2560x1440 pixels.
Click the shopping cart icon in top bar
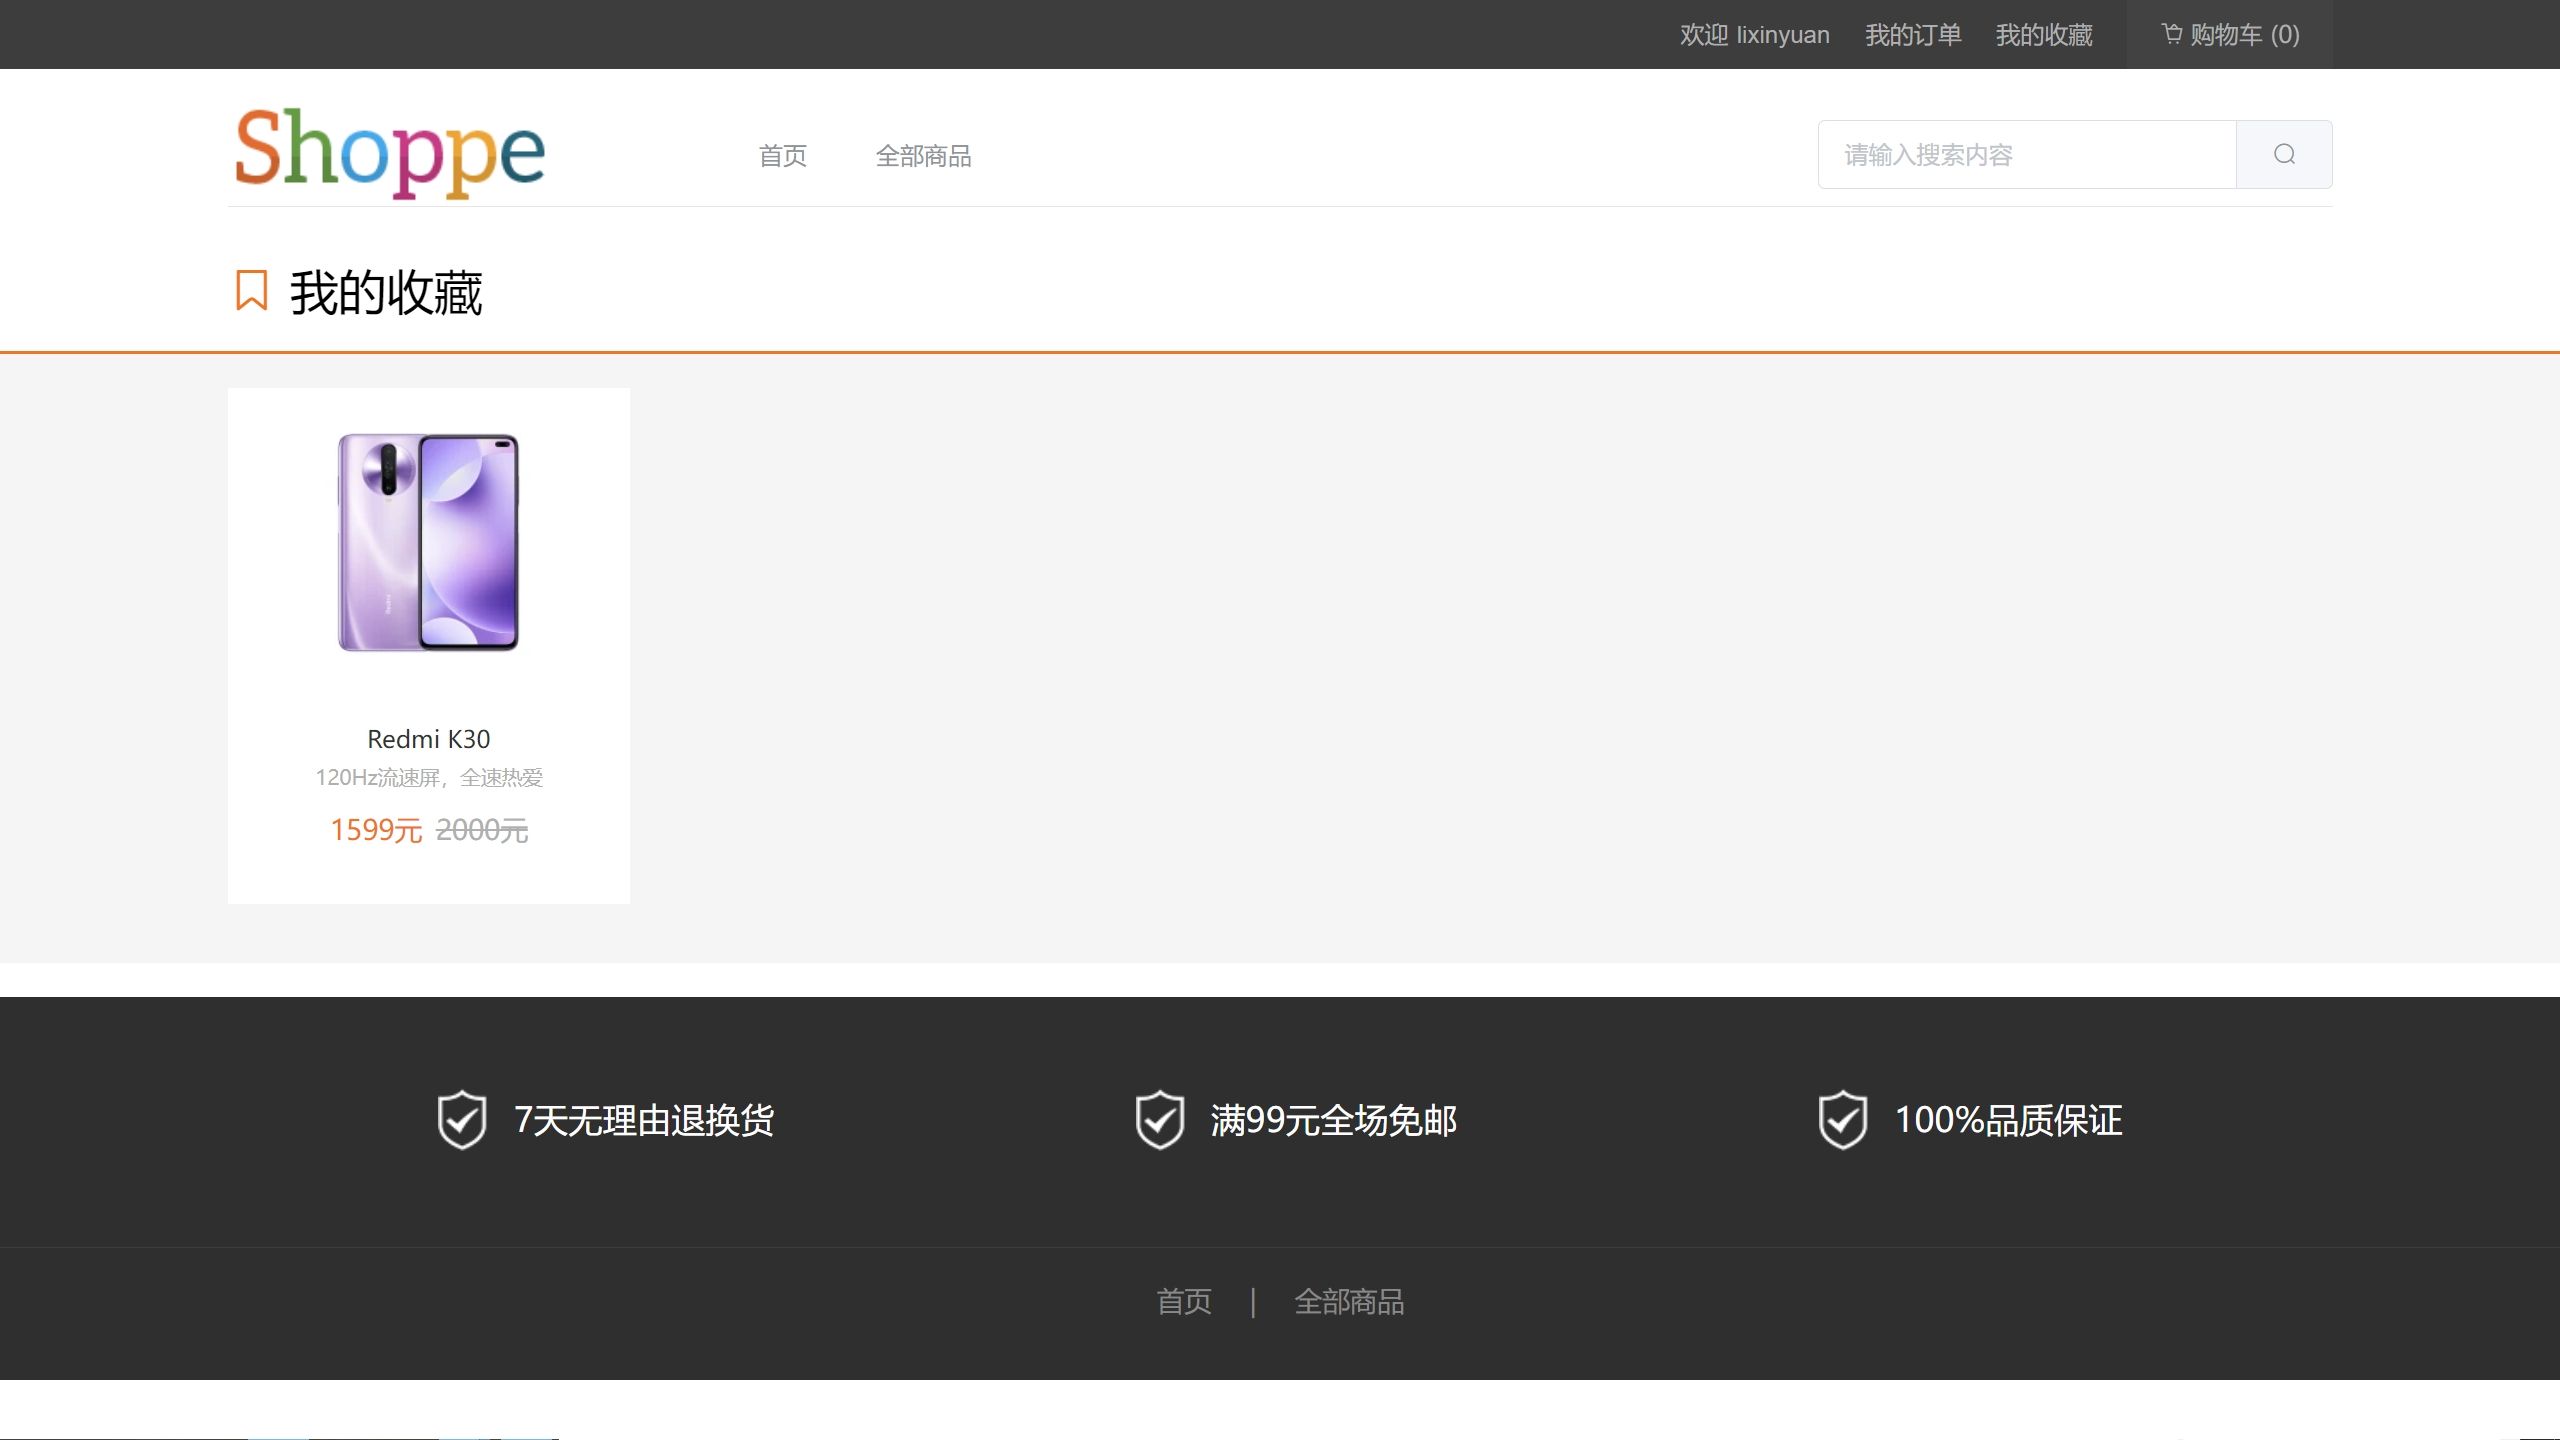click(2171, 34)
